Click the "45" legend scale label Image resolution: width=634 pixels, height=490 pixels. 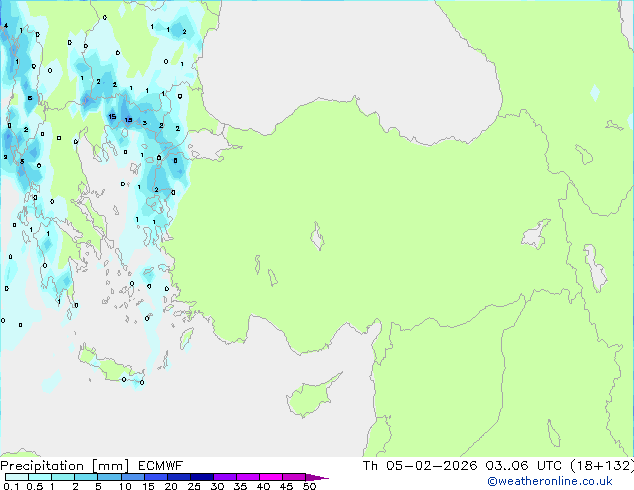(286, 486)
